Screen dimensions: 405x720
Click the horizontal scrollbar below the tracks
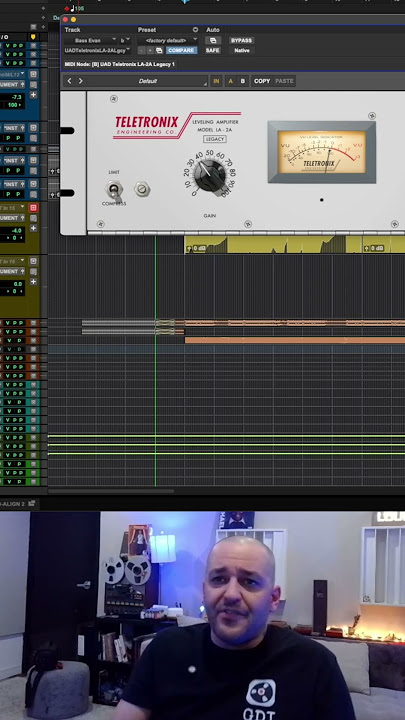click(x=111, y=491)
